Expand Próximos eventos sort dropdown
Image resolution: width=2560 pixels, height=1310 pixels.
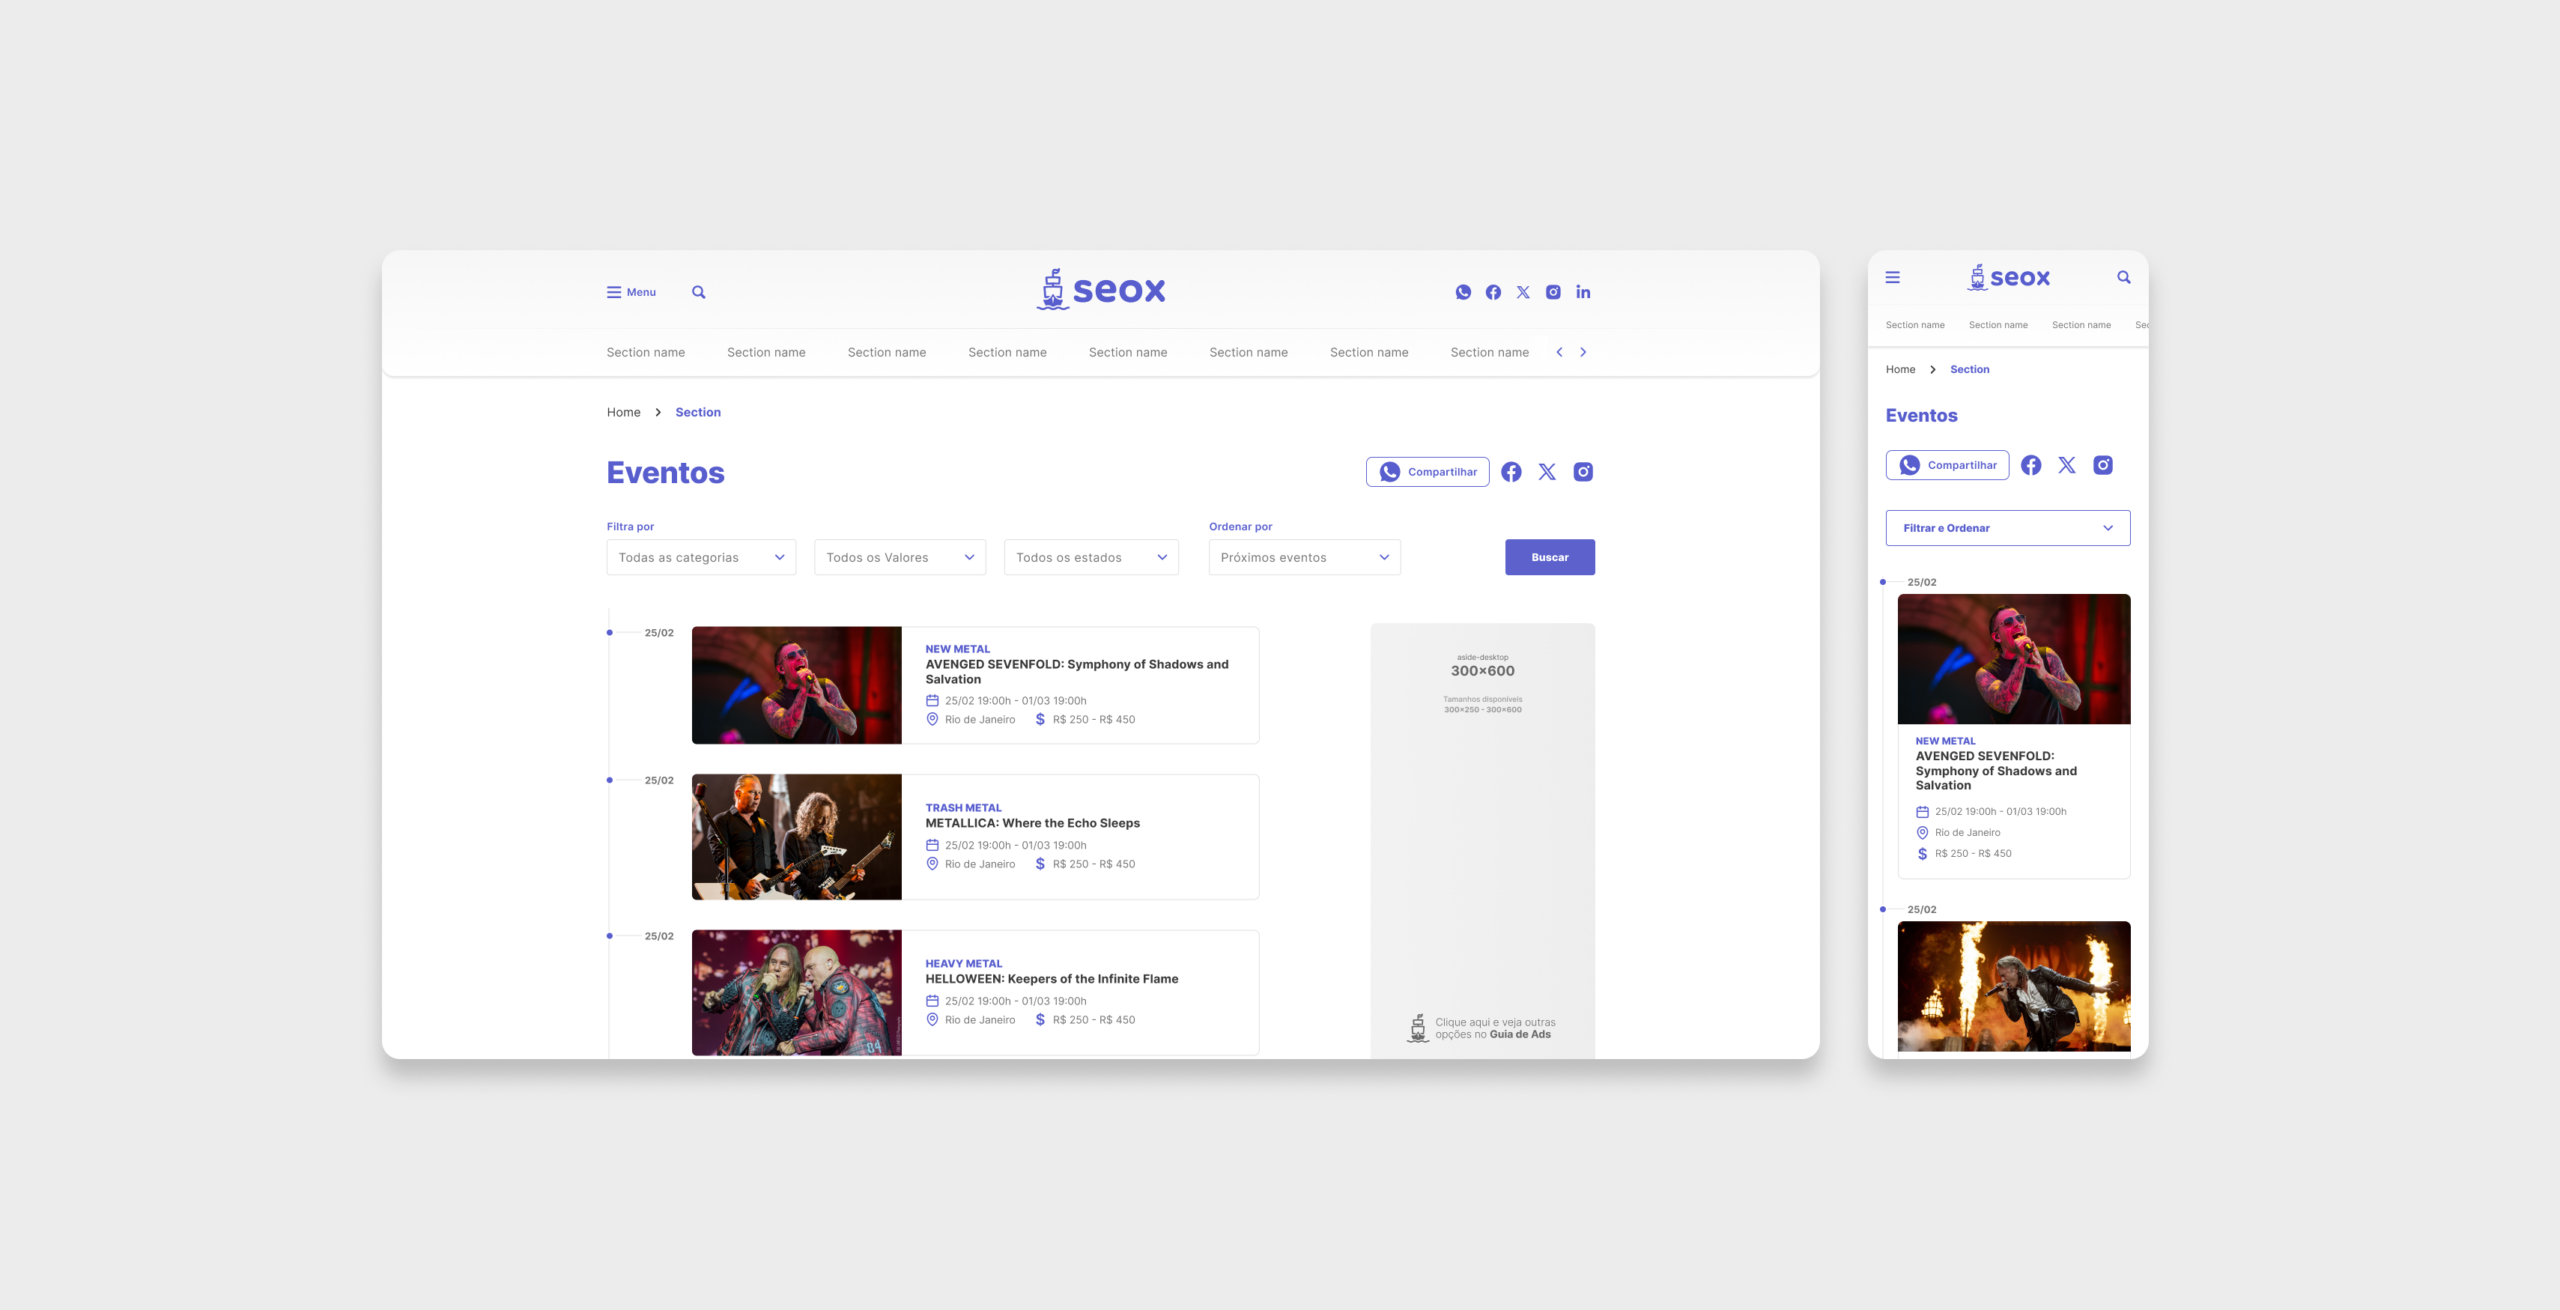pyautogui.click(x=1304, y=557)
